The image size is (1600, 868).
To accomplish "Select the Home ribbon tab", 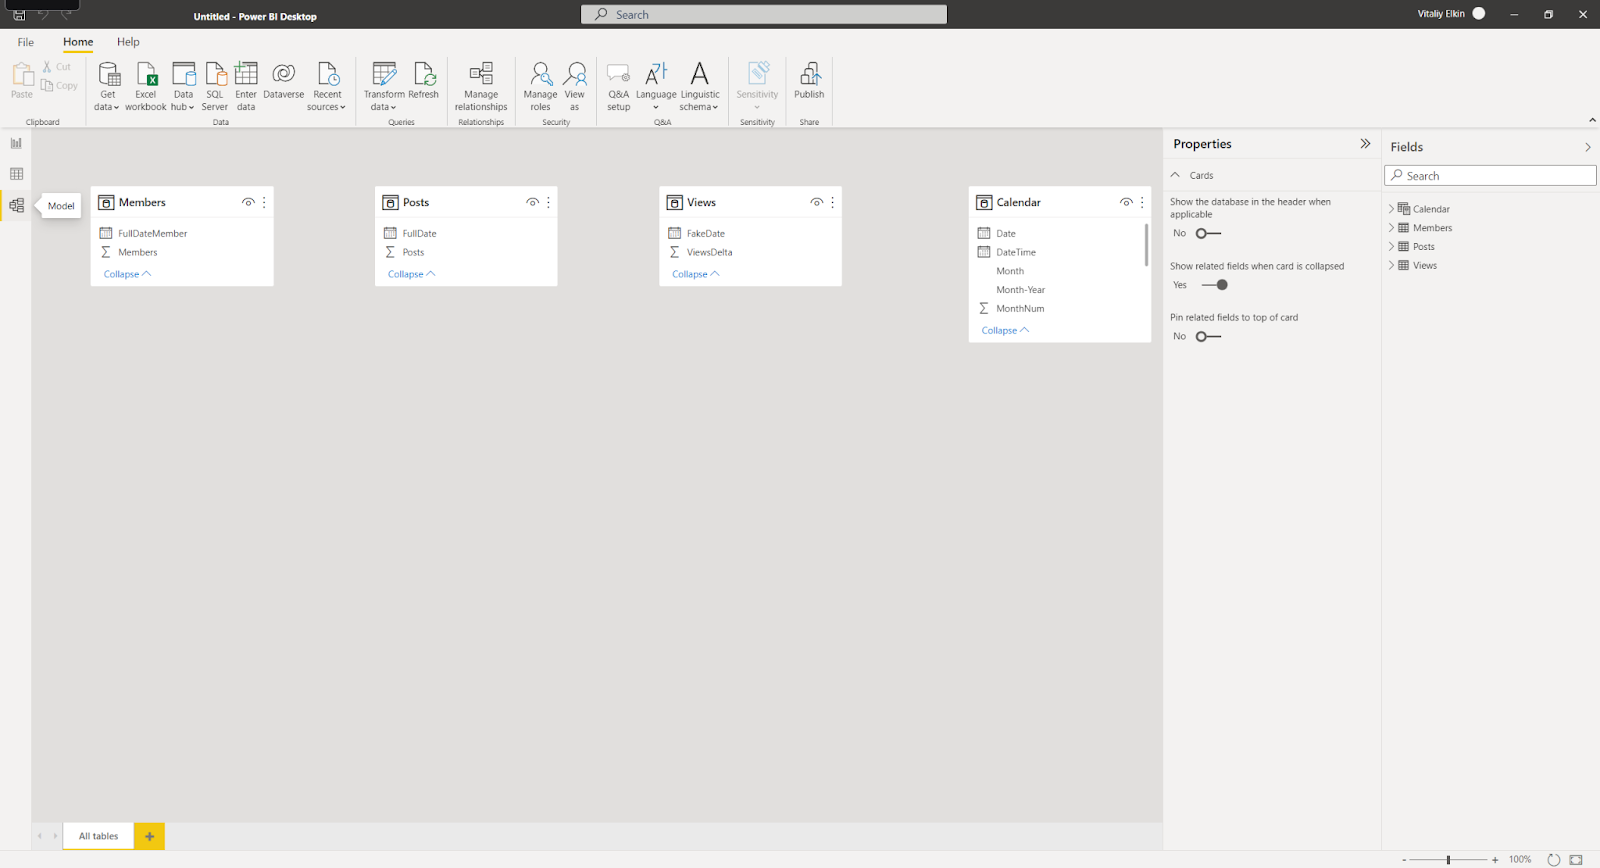I will pos(78,42).
